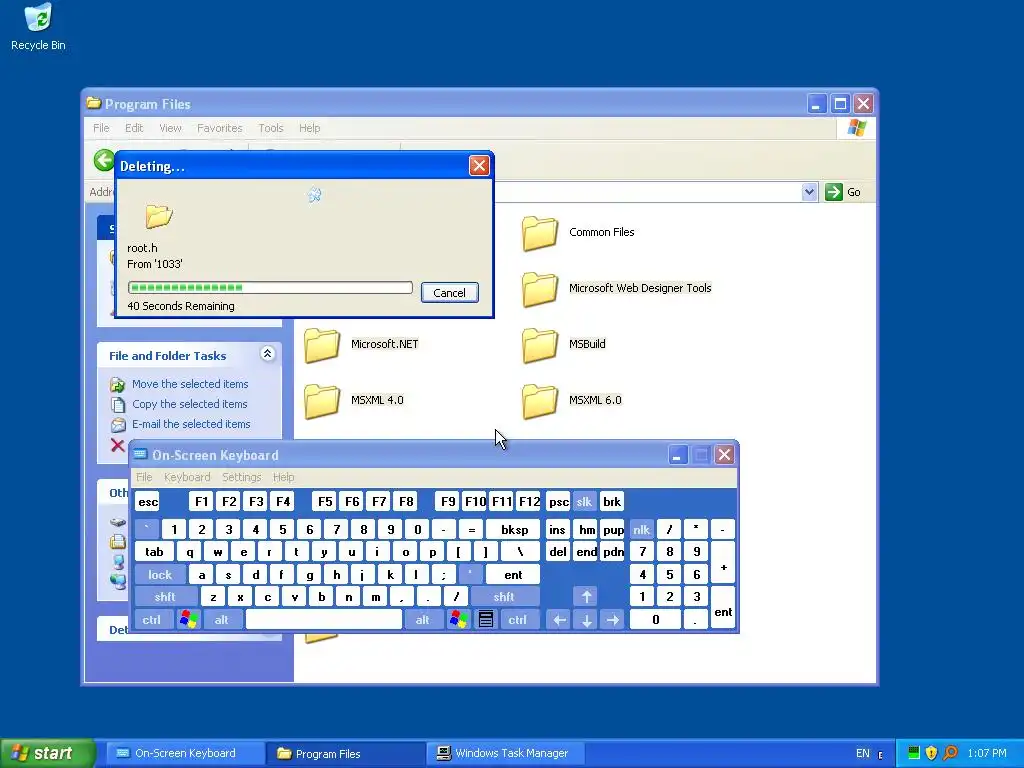Click the deletion progress bar
This screenshot has width=1024, height=768.
pyautogui.click(x=270, y=287)
